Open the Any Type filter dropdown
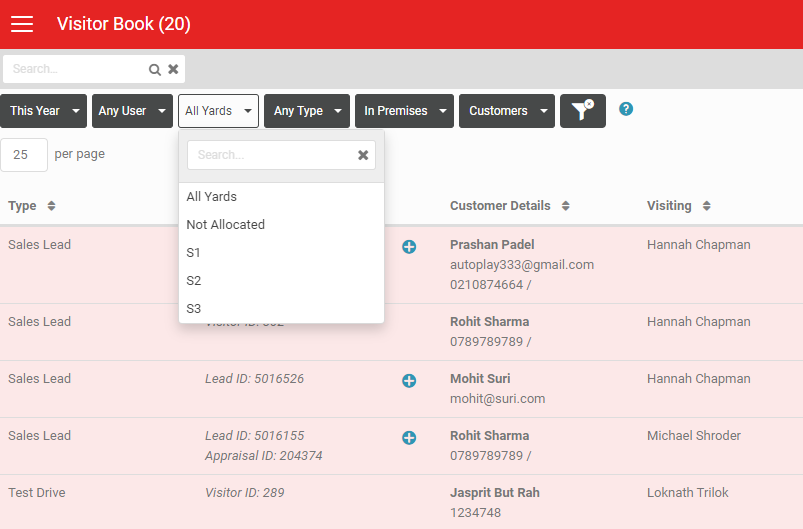The image size is (803, 529). point(307,111)
